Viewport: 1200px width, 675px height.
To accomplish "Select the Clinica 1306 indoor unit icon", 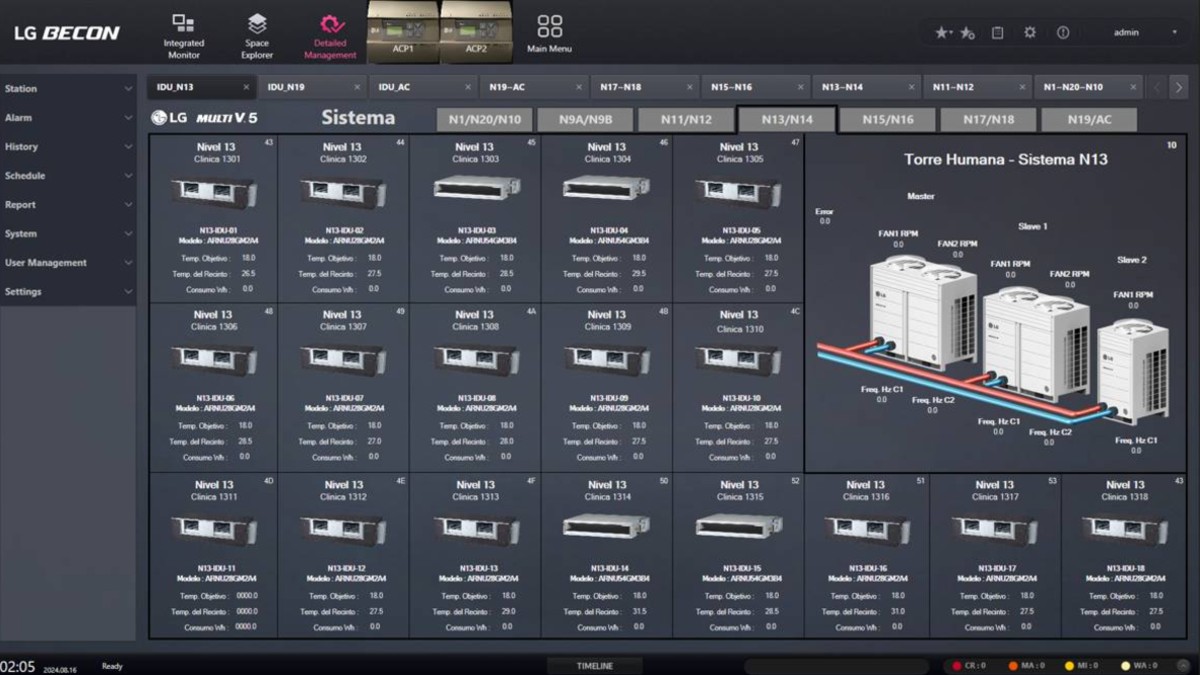I will 214,360.
